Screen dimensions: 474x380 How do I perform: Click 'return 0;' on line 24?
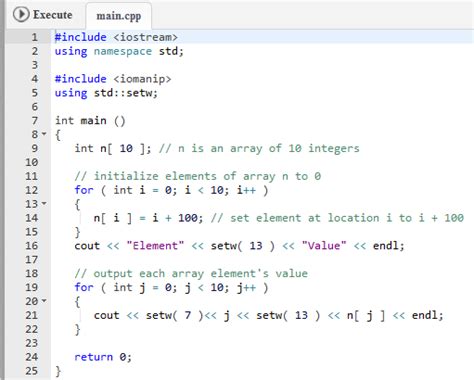[103, 357]
